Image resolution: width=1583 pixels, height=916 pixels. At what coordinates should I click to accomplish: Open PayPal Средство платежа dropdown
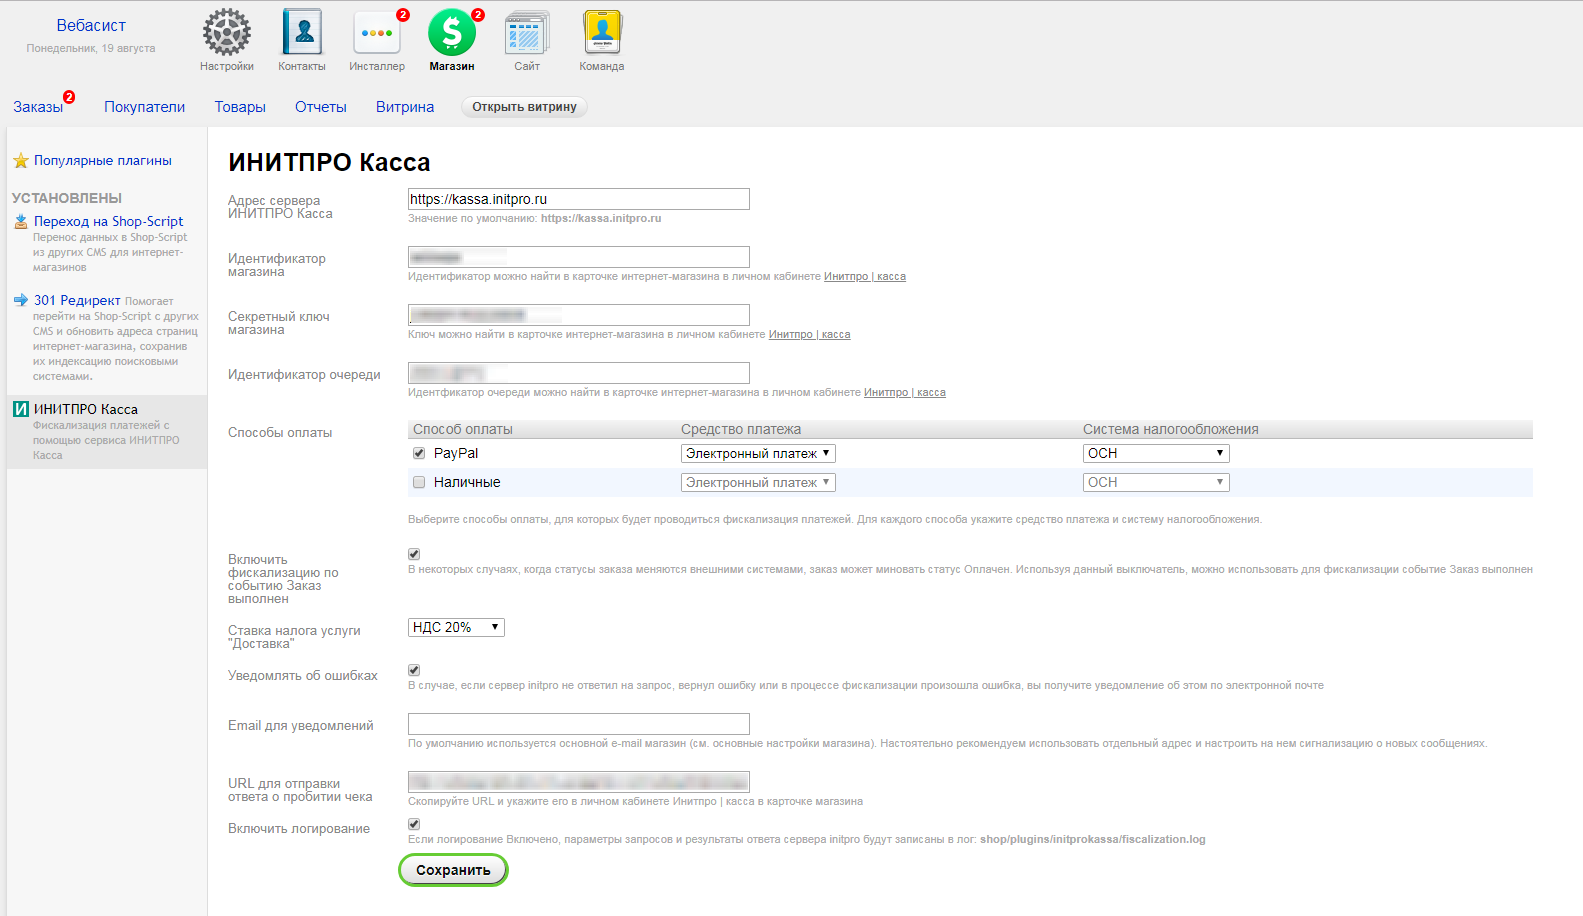tap(758, 453)
